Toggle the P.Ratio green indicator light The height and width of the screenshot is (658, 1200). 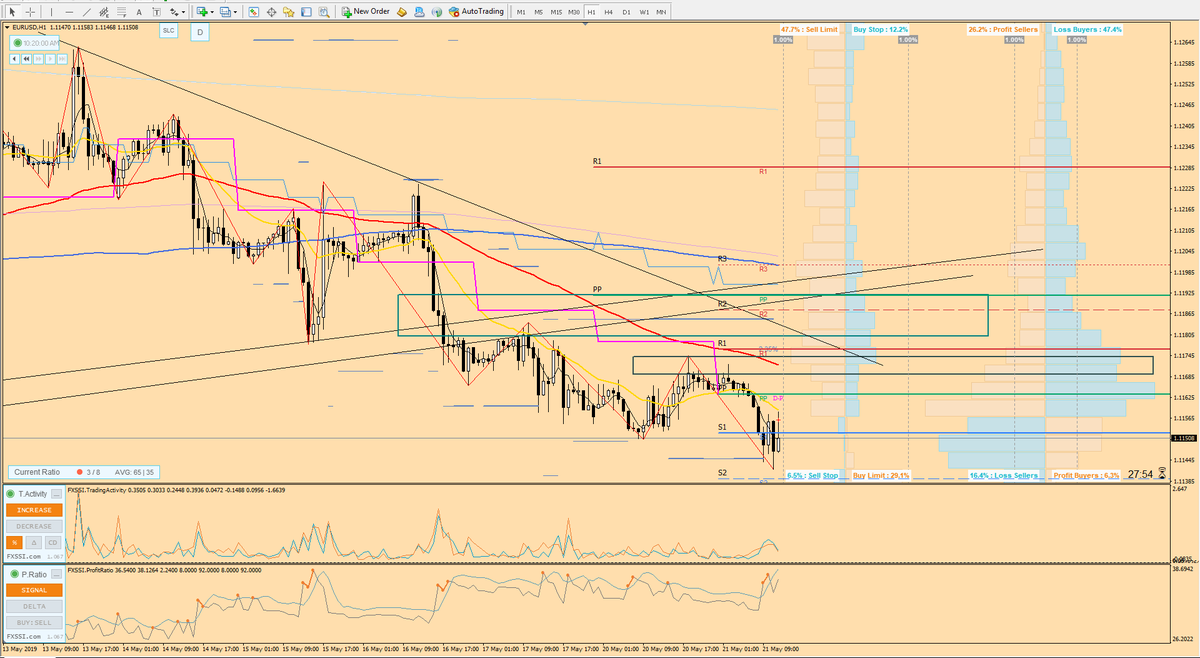(x=14, y=574)
